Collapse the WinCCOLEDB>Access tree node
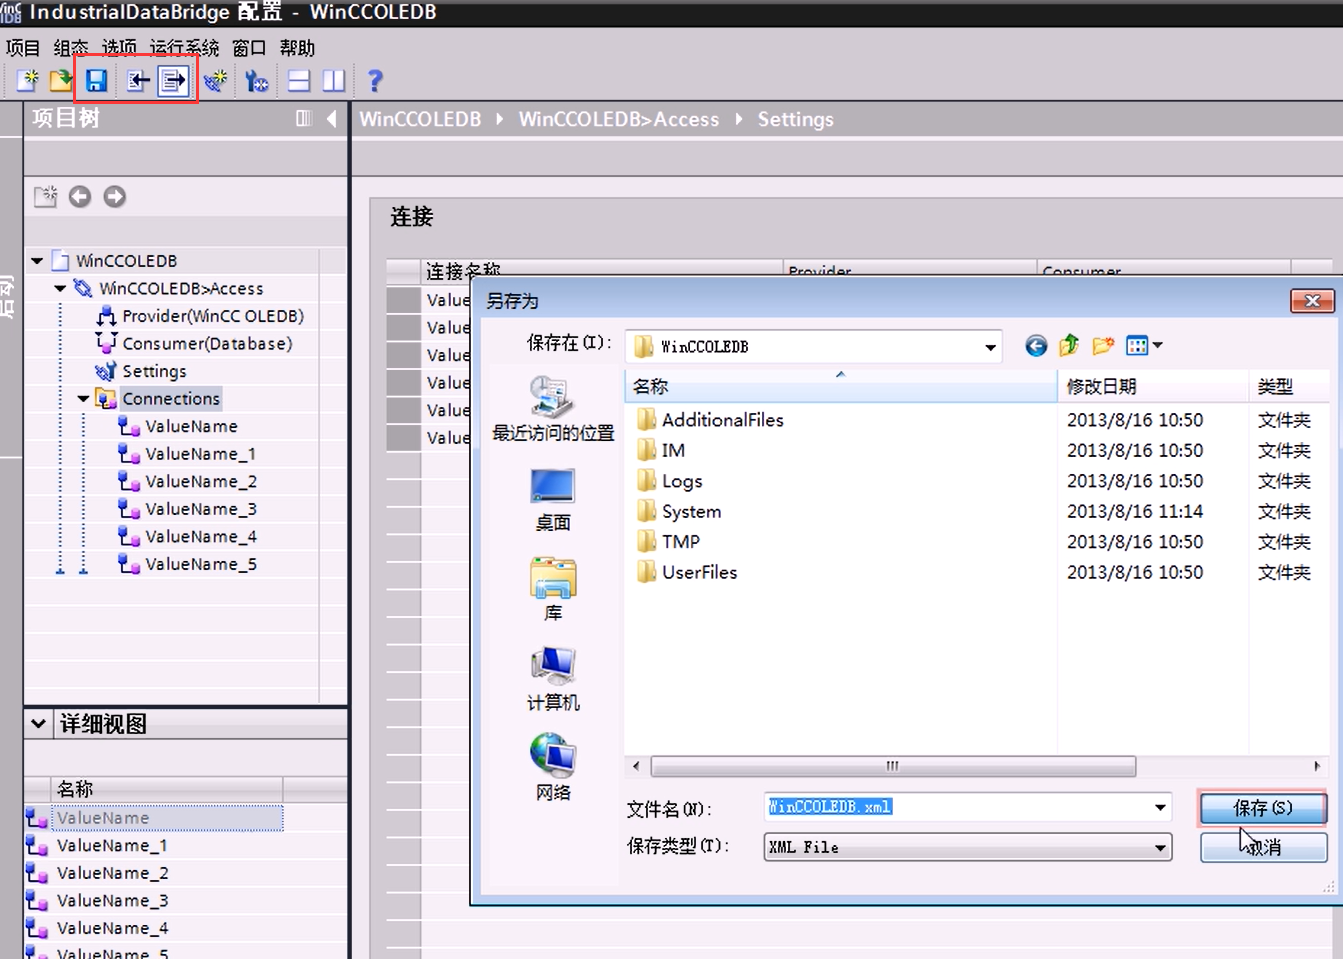 click(60, 289)
